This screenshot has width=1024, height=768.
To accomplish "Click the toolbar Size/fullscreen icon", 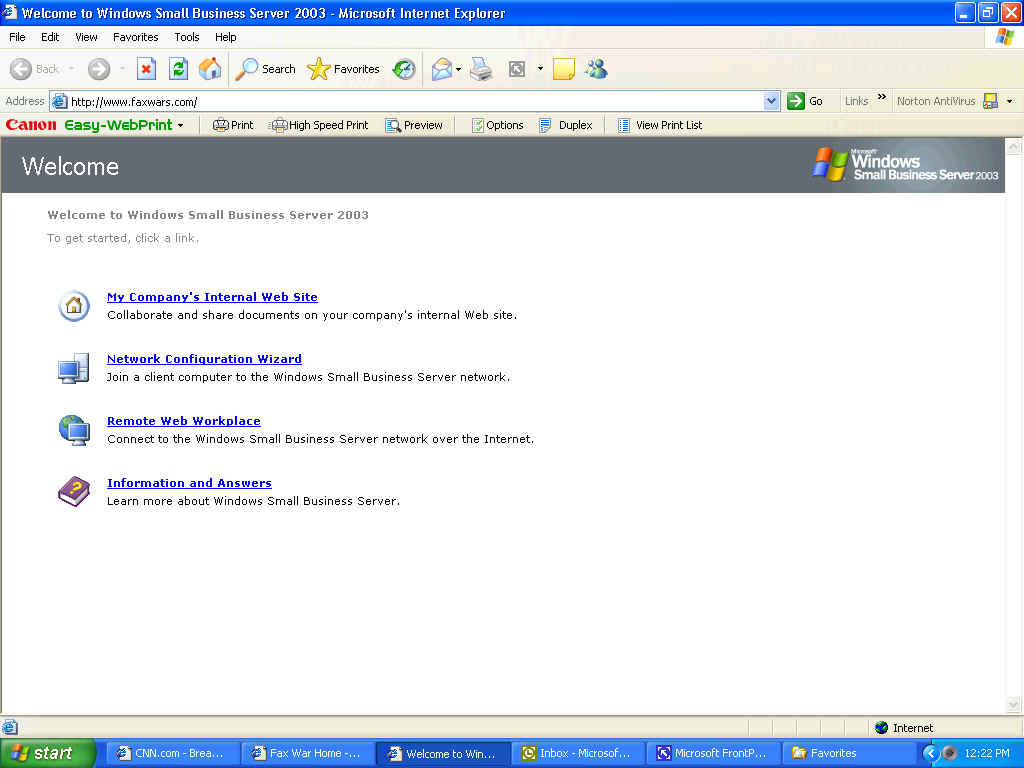I will tap(517, 69).
